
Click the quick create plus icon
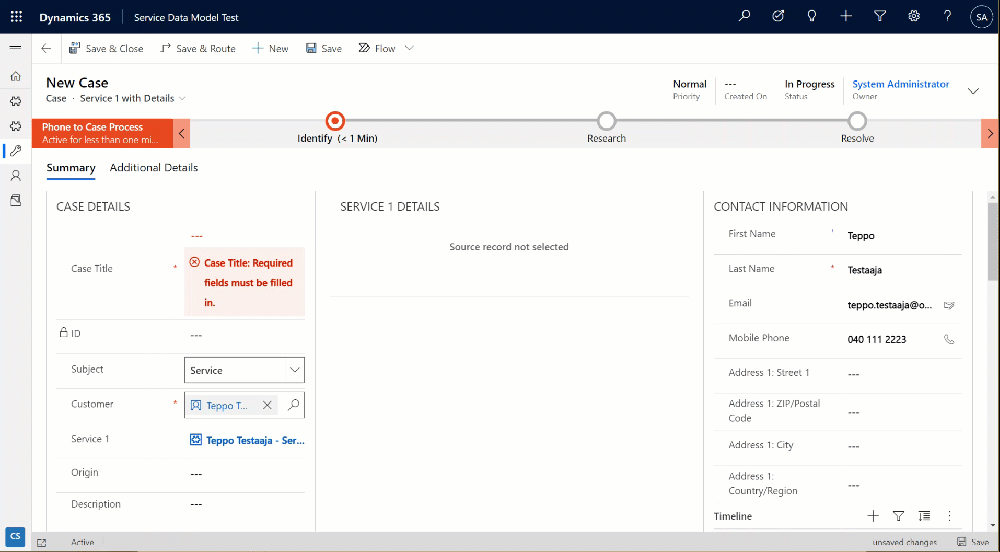(x=846, y=17)
